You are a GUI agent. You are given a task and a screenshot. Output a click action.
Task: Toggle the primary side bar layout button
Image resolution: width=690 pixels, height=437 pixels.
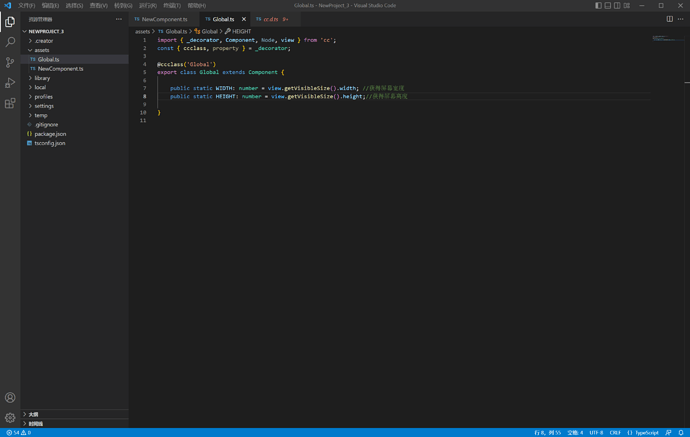pyautogui.click(x=598, y=5)
